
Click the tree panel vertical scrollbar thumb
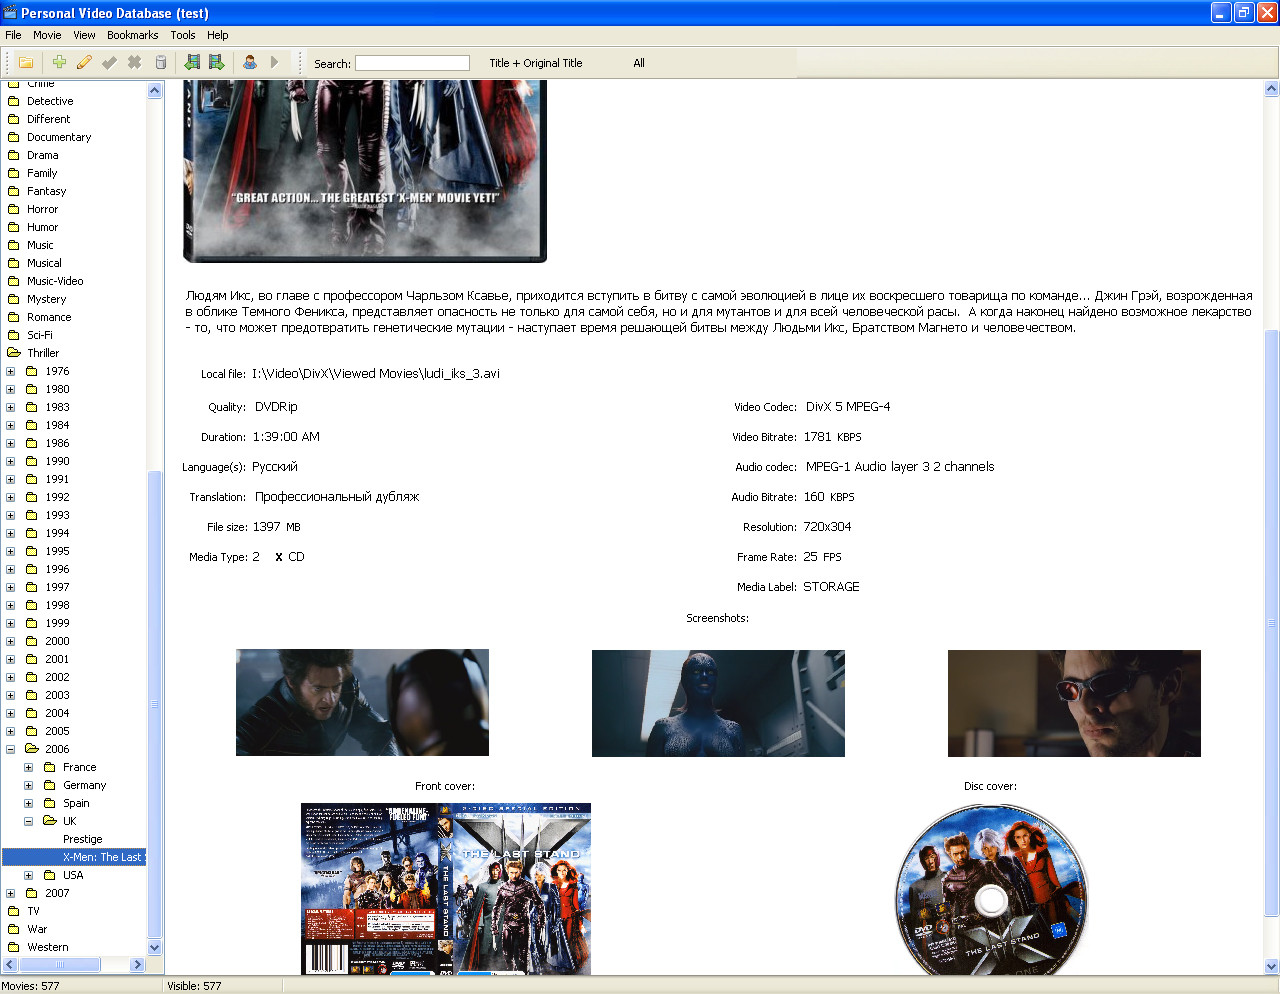[x=155, y=704]
